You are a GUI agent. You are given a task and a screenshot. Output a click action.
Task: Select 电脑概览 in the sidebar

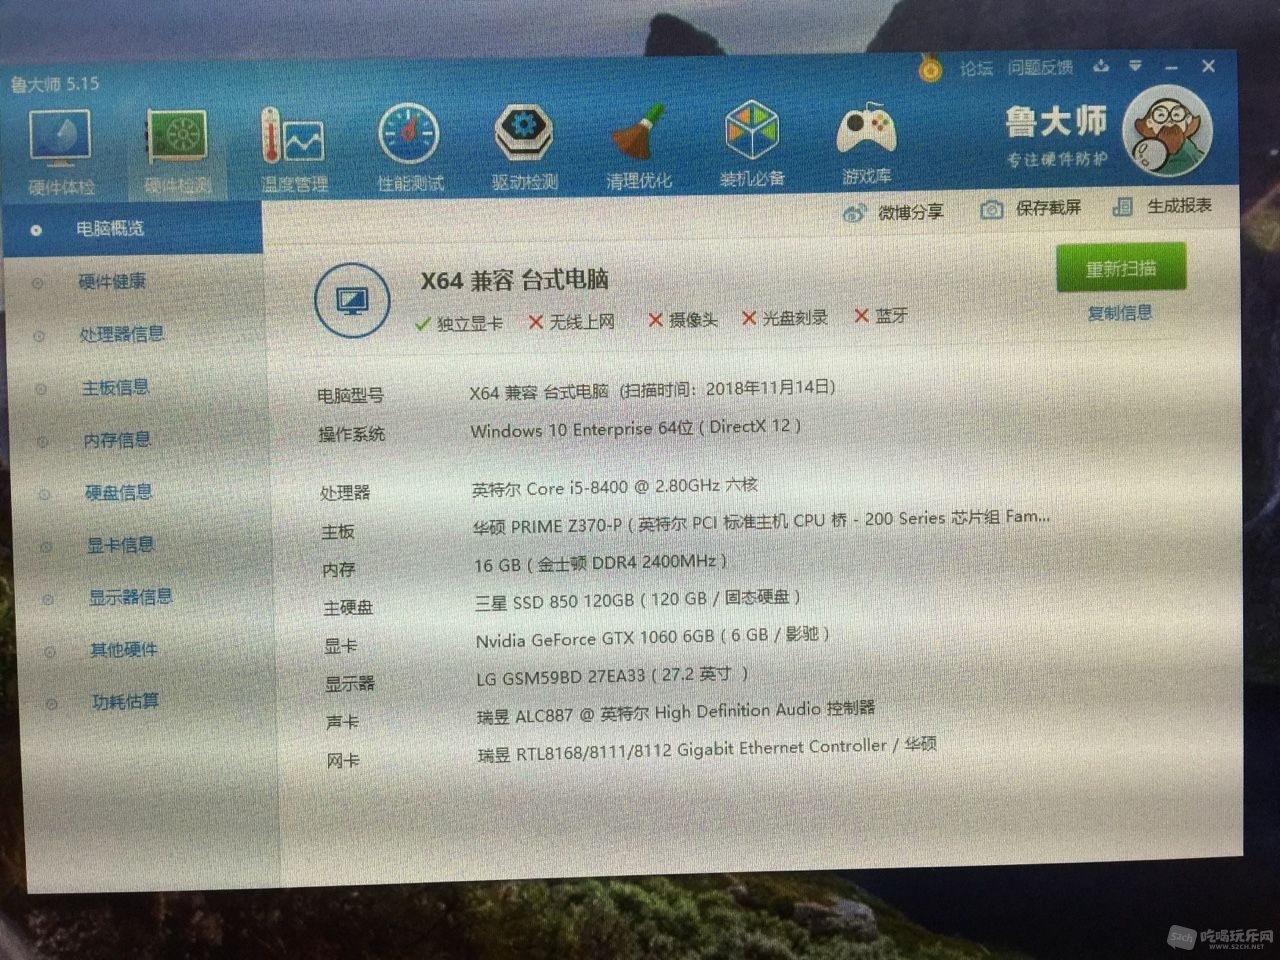tap(133, 228)
